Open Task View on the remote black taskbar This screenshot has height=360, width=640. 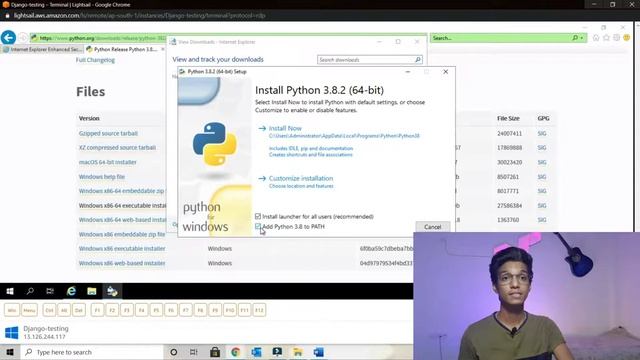point(50,291)
